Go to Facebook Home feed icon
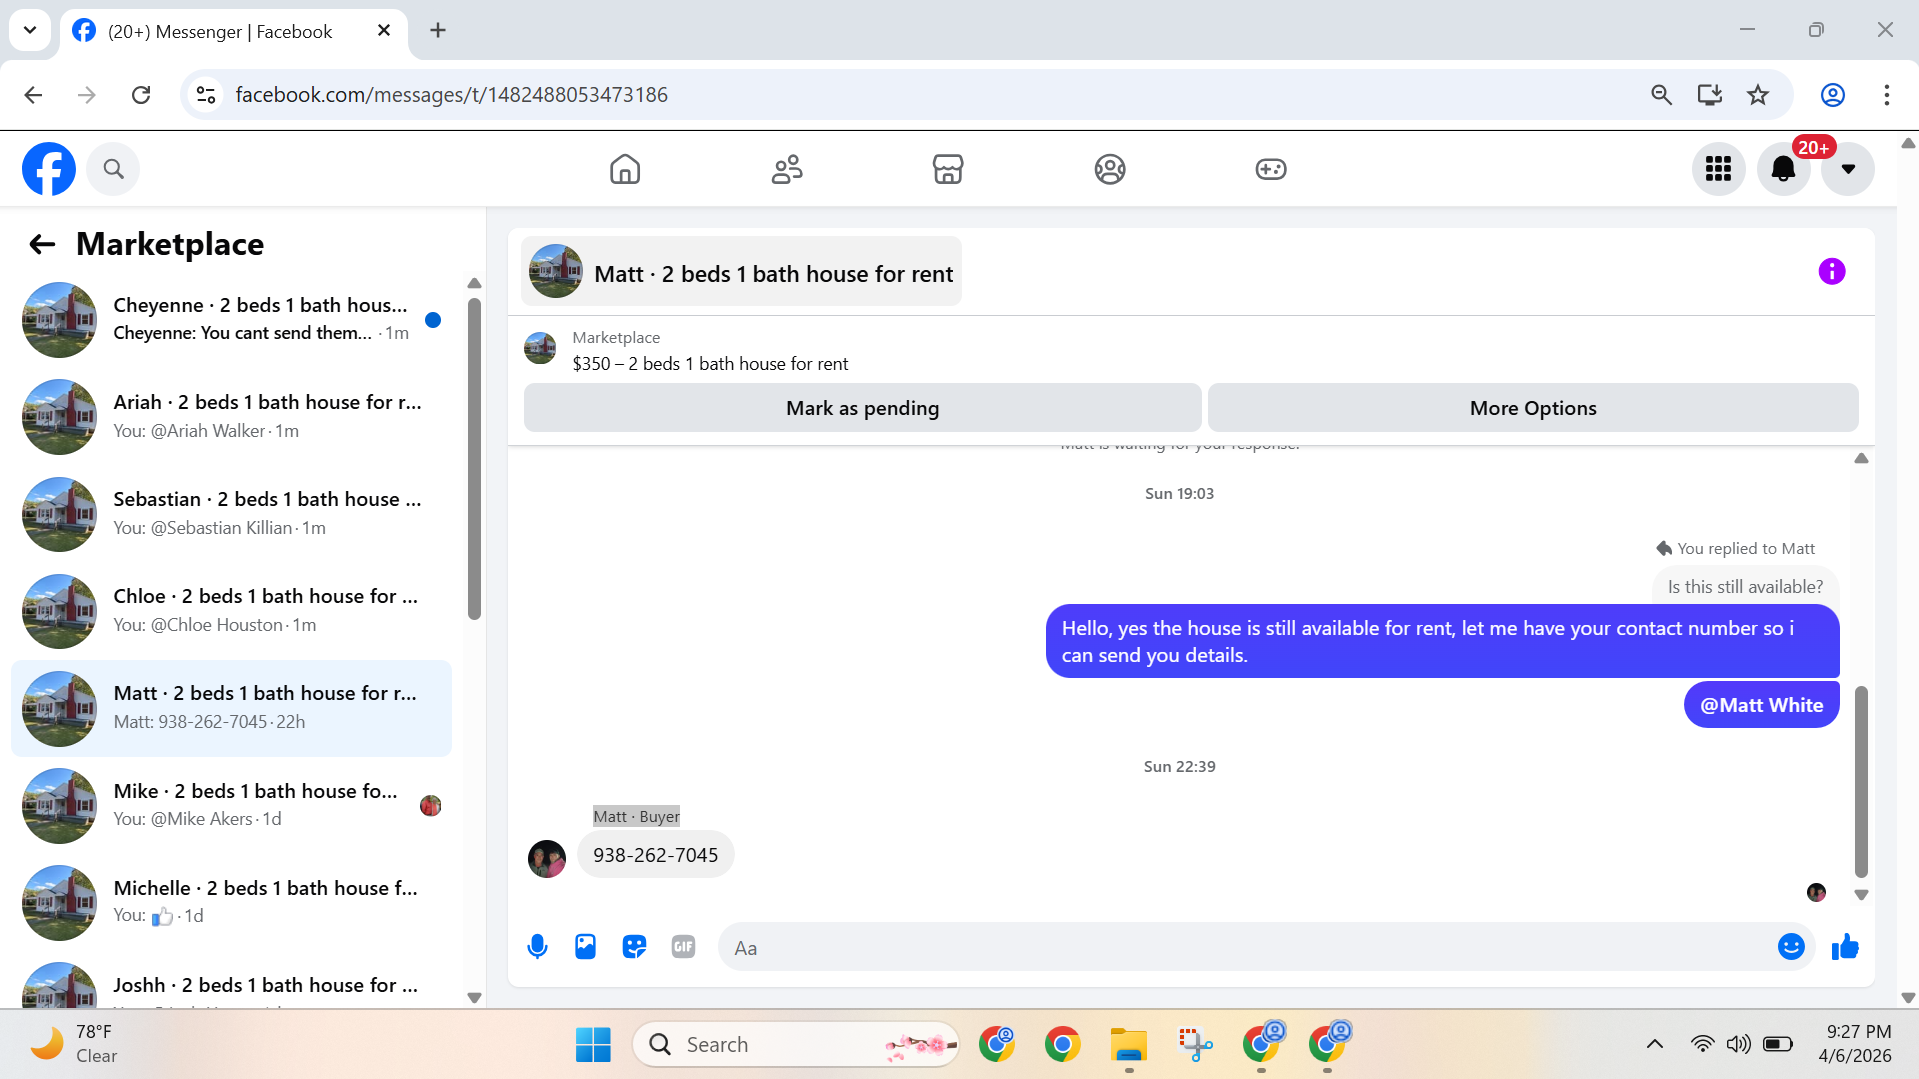This screenshot has height=1079, width=1919. click(x=625, y=169)
